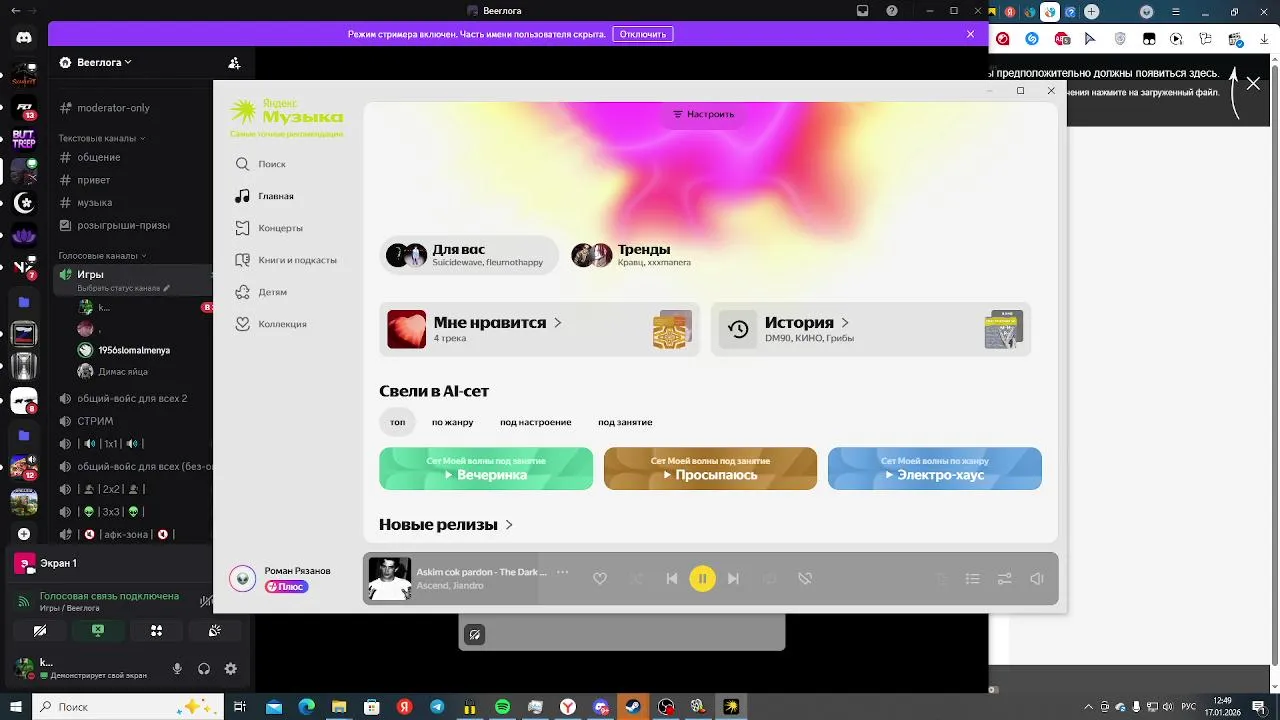1280x720 pixels.
Task: Open the play queue list
Action: [972, 578]
